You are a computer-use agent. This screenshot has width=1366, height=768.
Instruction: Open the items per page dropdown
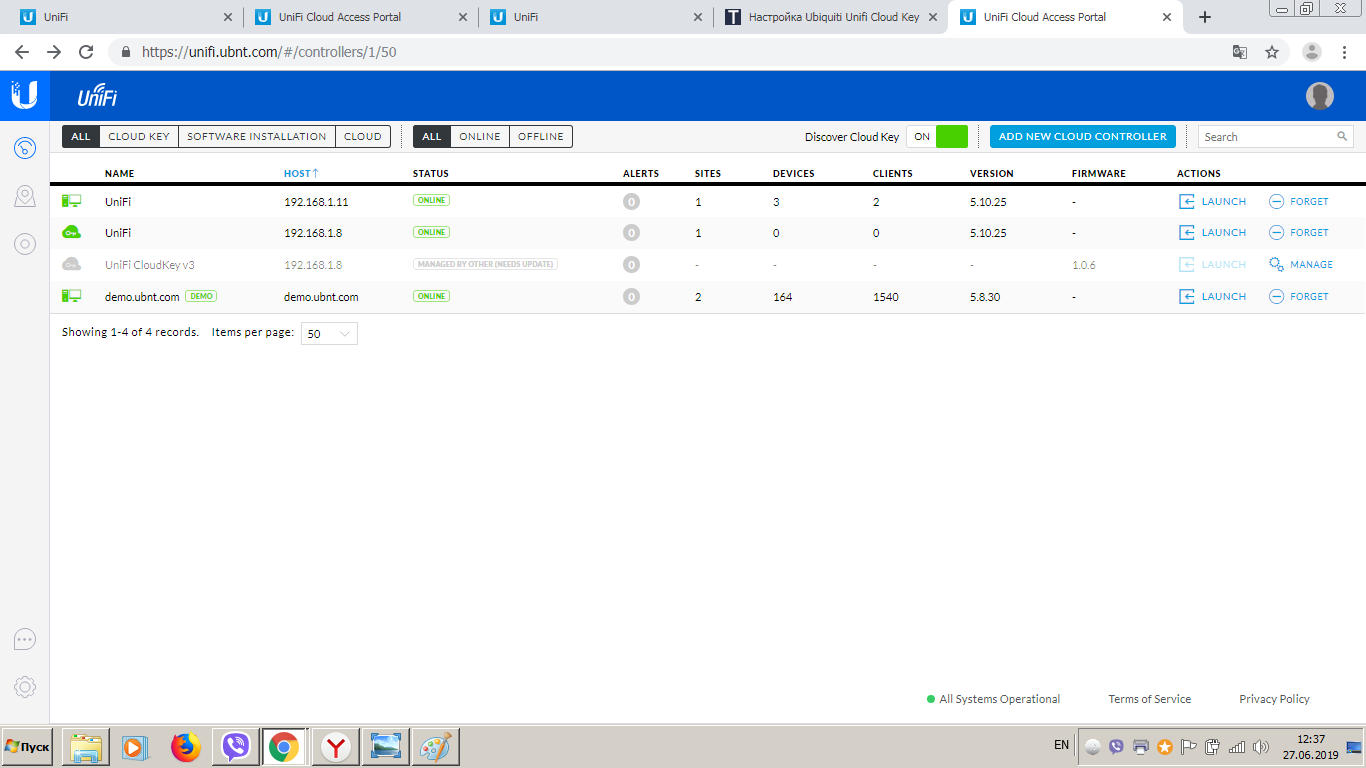tap(329, 334)
